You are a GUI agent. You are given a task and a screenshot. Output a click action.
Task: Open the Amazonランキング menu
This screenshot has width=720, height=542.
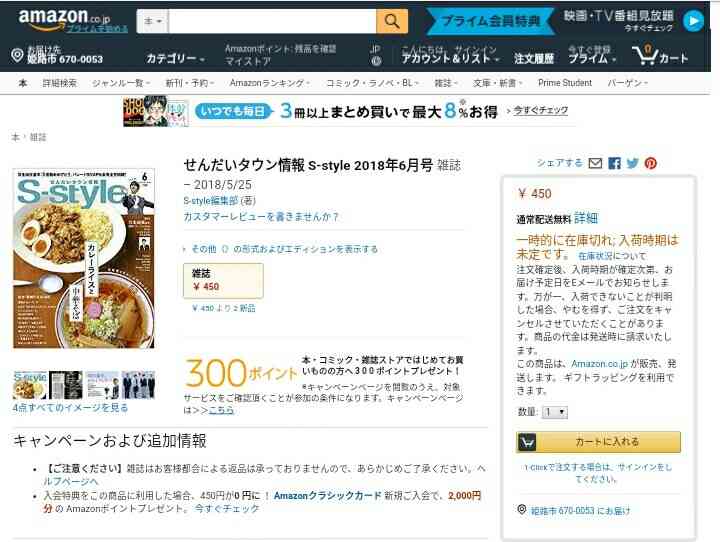click(x=270, y=83)
